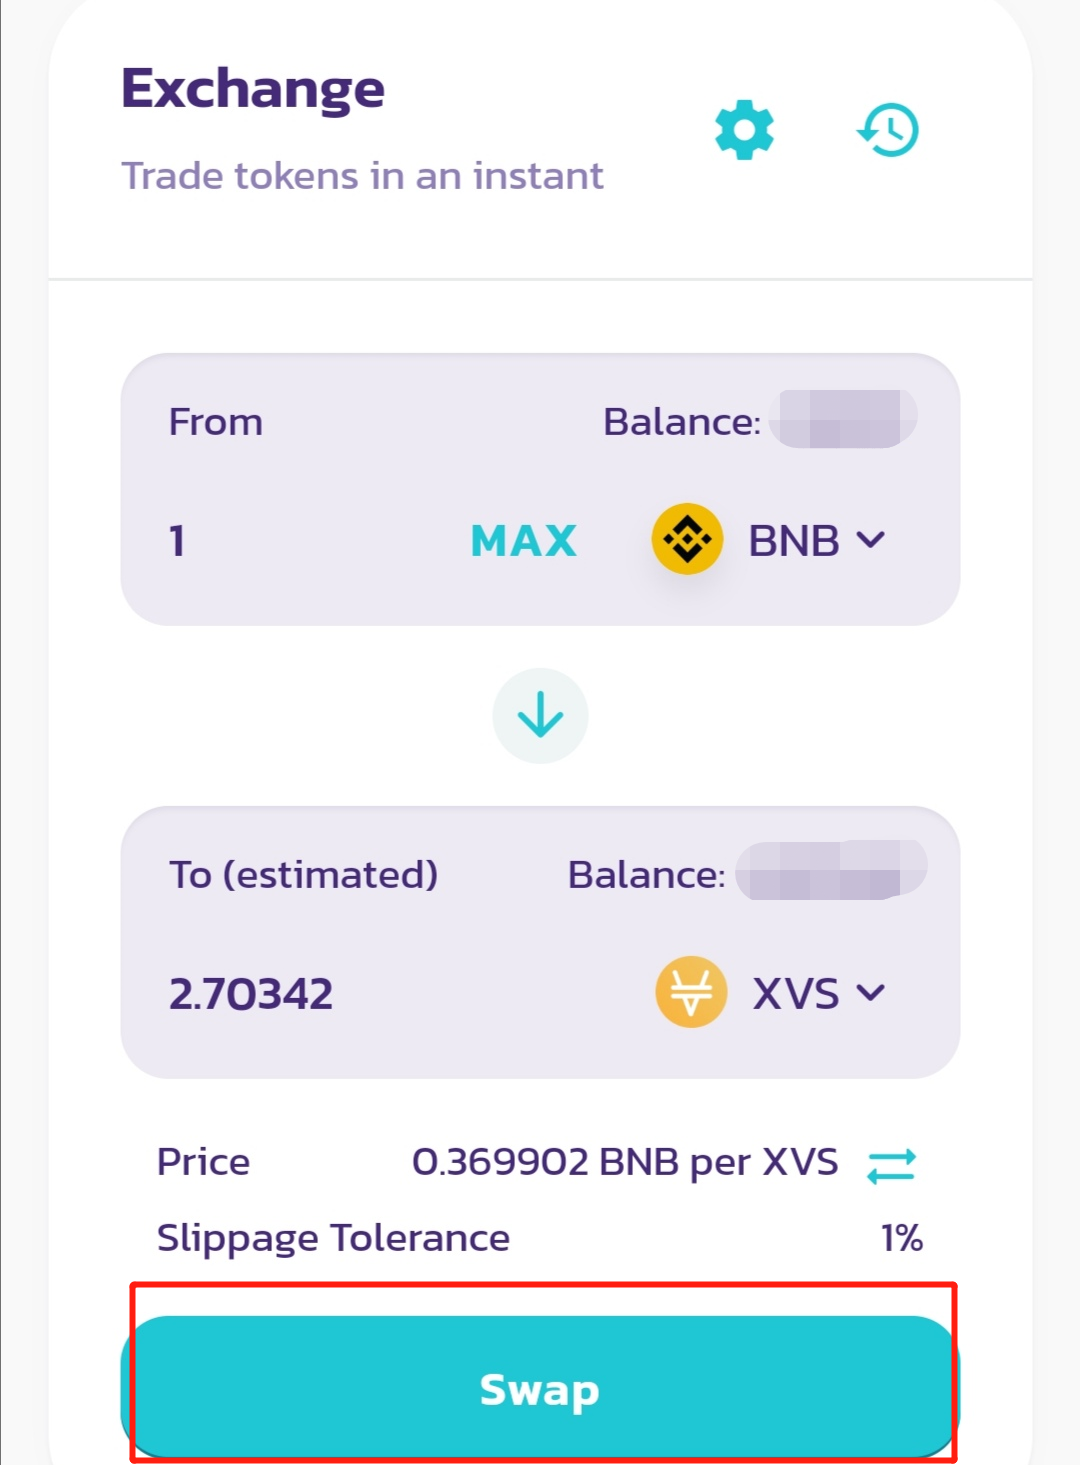Click the down arrow to switch tokens
Viewport: 1080px width, 1465px height.
coord(540,716)
